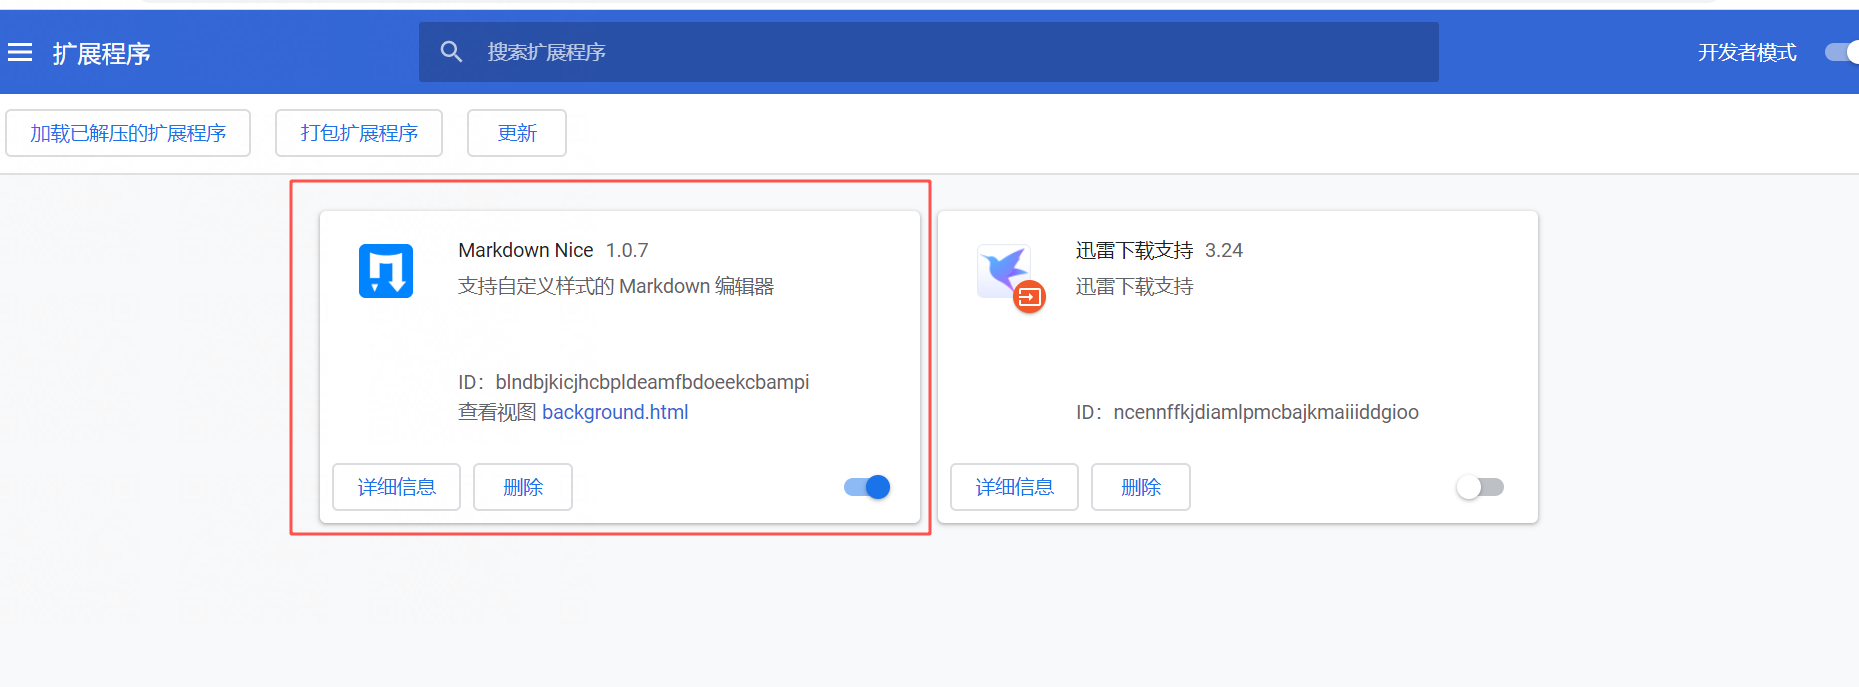Open the background.html view link
This screenshot has height=687, width=1859.
click(x=615, y=412)
